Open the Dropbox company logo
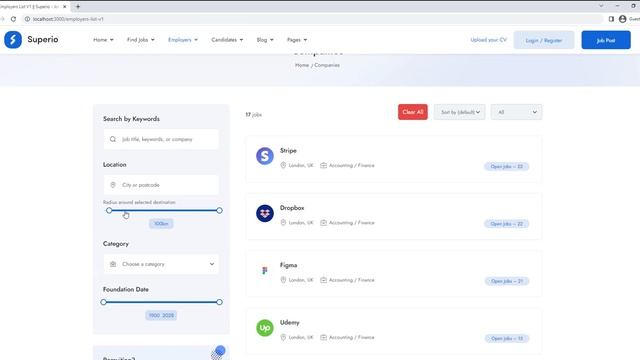 [265, 213]
